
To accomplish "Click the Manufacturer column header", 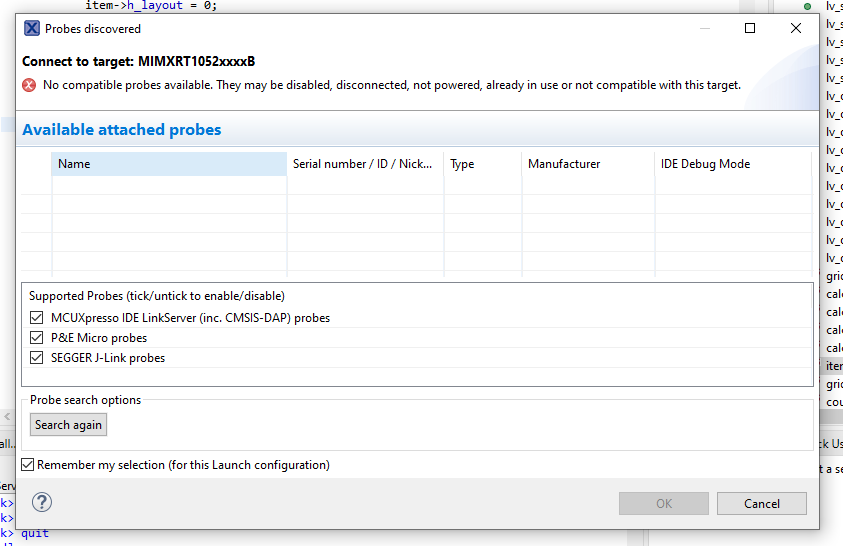I will tap(586, 164).
